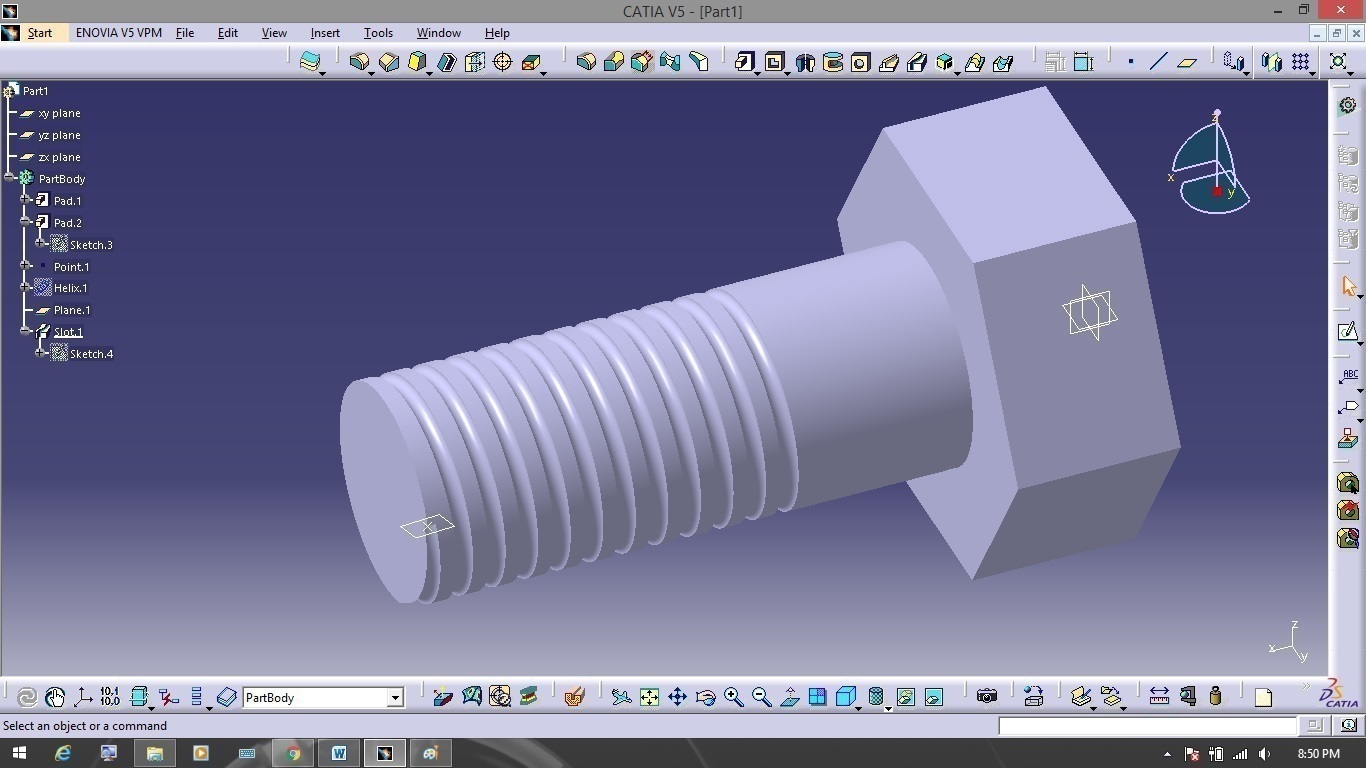
Task: Expand the Pad.1 tree node
Action: click(x=26, y=200)
